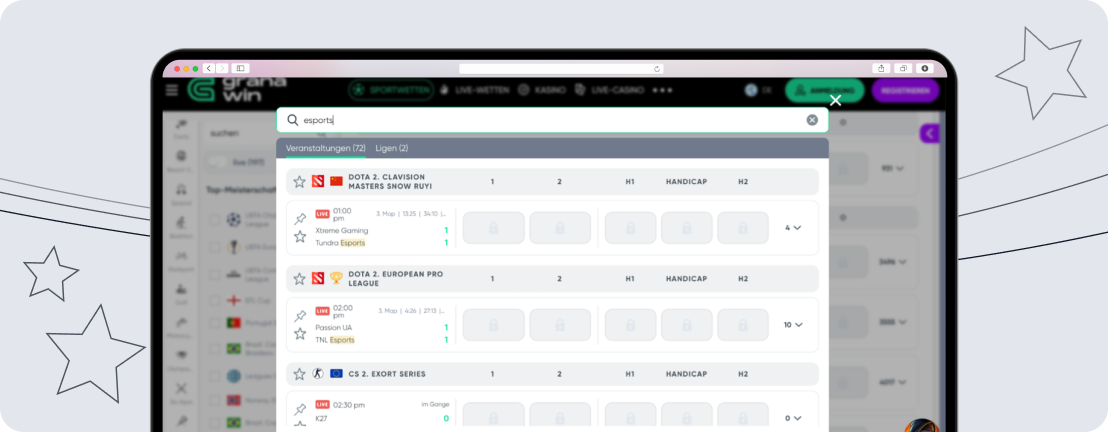Select locked odds 1 for Passion UA match
The width and height of the screenshot is (1108, 432).
(x=493, y=325)
